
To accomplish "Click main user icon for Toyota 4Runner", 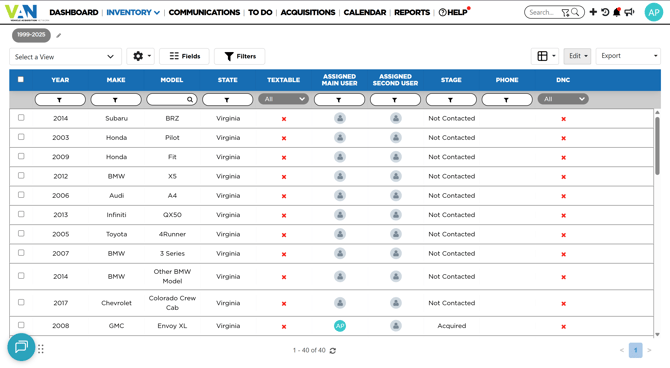I will tap(340, 234).
